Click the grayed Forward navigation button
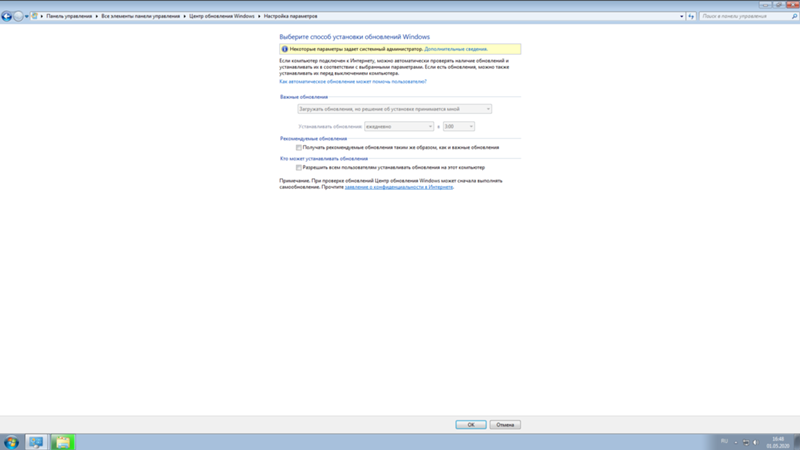The image size is (800, 450). [x=18, y=16]
